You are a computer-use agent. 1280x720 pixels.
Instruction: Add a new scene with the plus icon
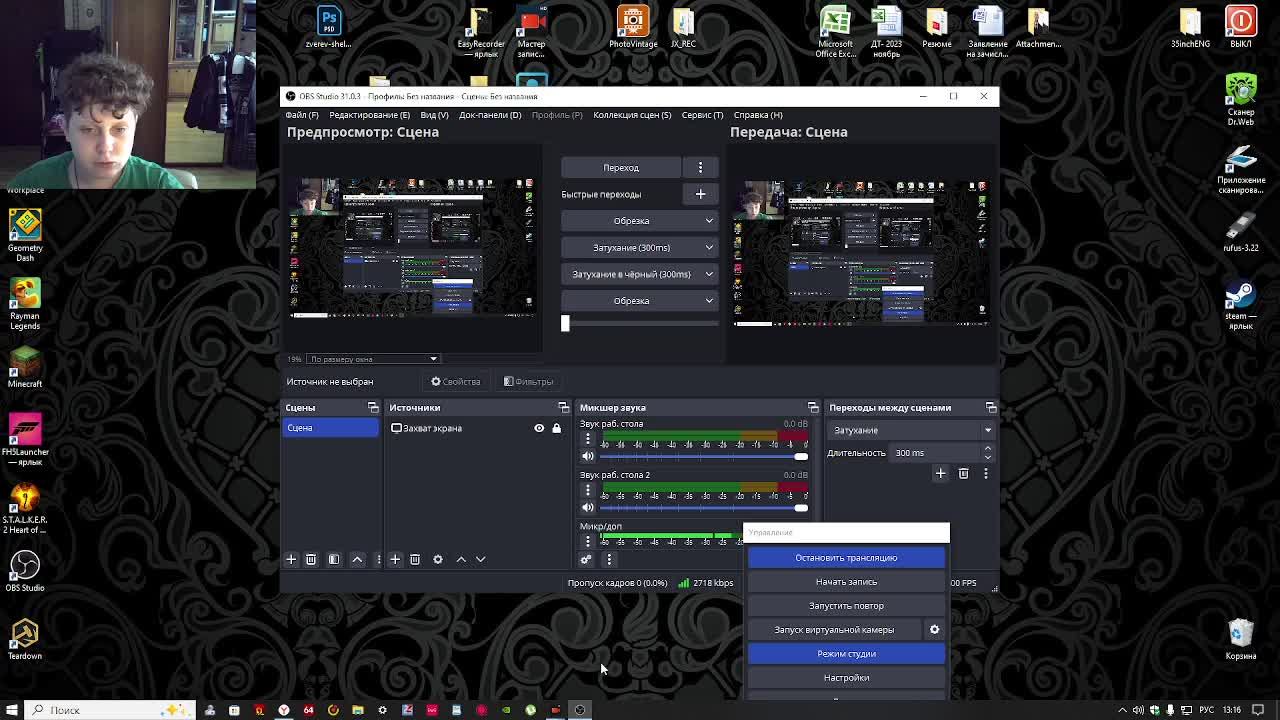[291, 559]
